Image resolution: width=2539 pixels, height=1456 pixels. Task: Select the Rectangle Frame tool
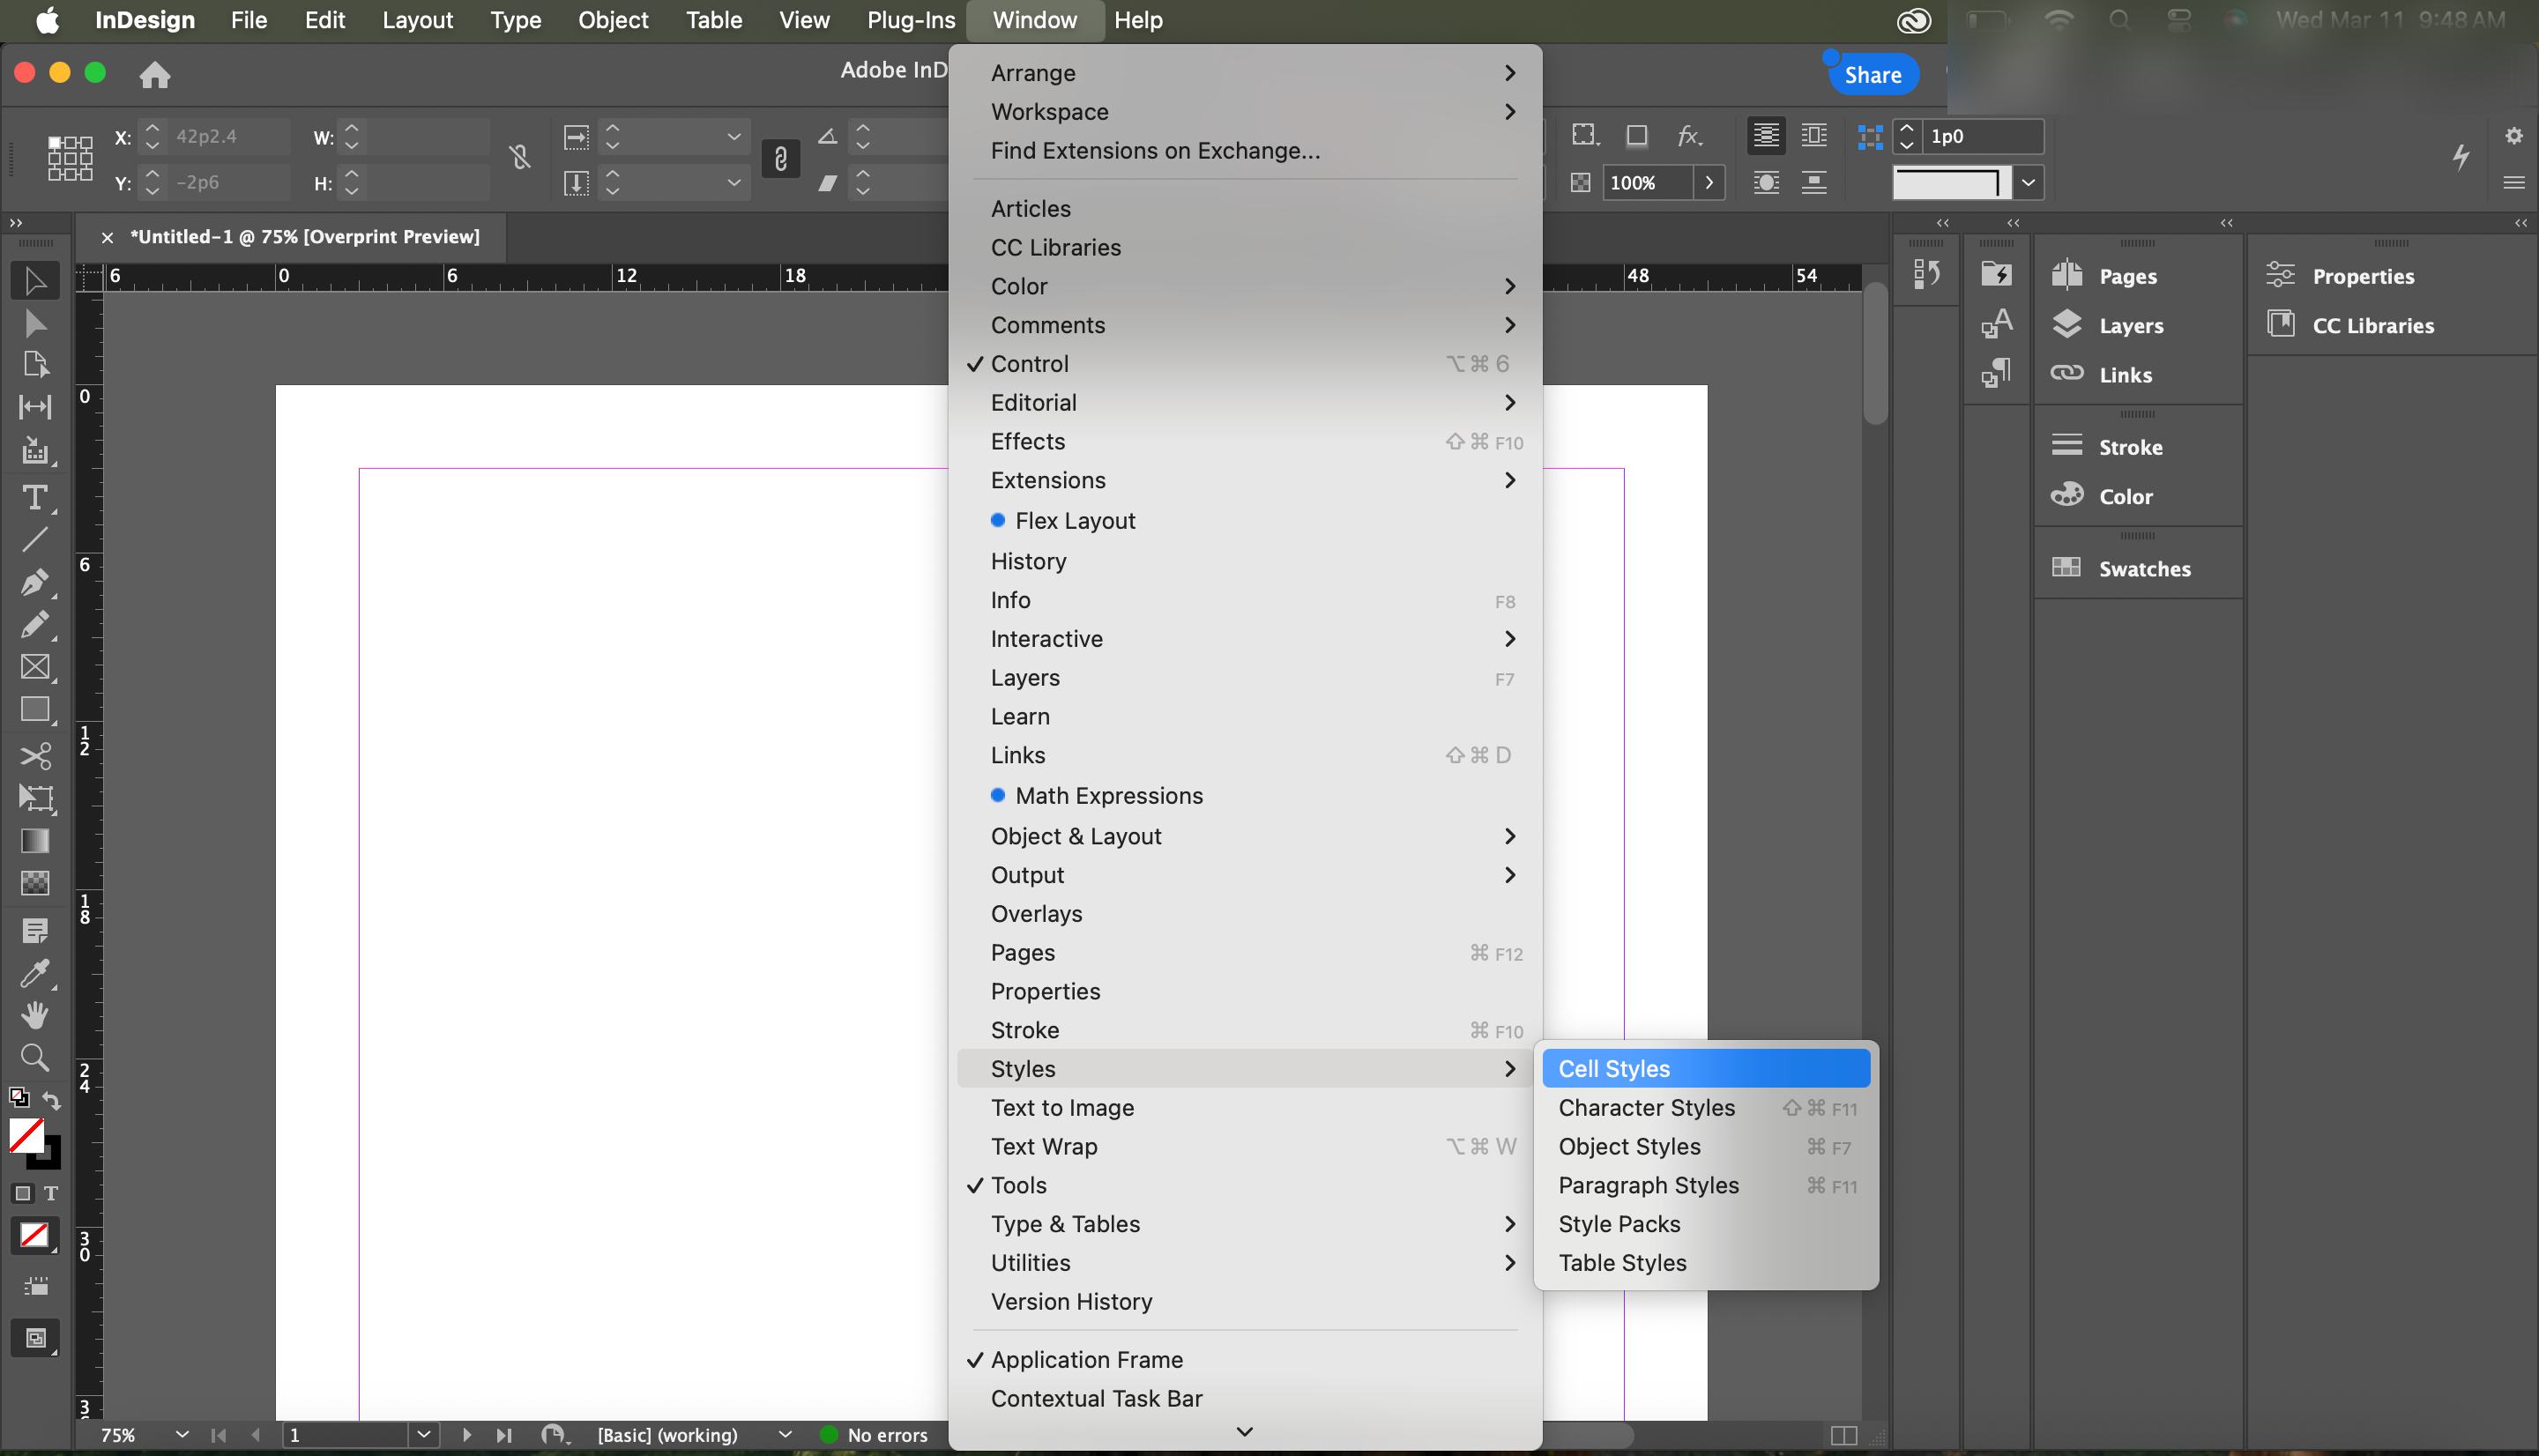click(x=35, y=667)
